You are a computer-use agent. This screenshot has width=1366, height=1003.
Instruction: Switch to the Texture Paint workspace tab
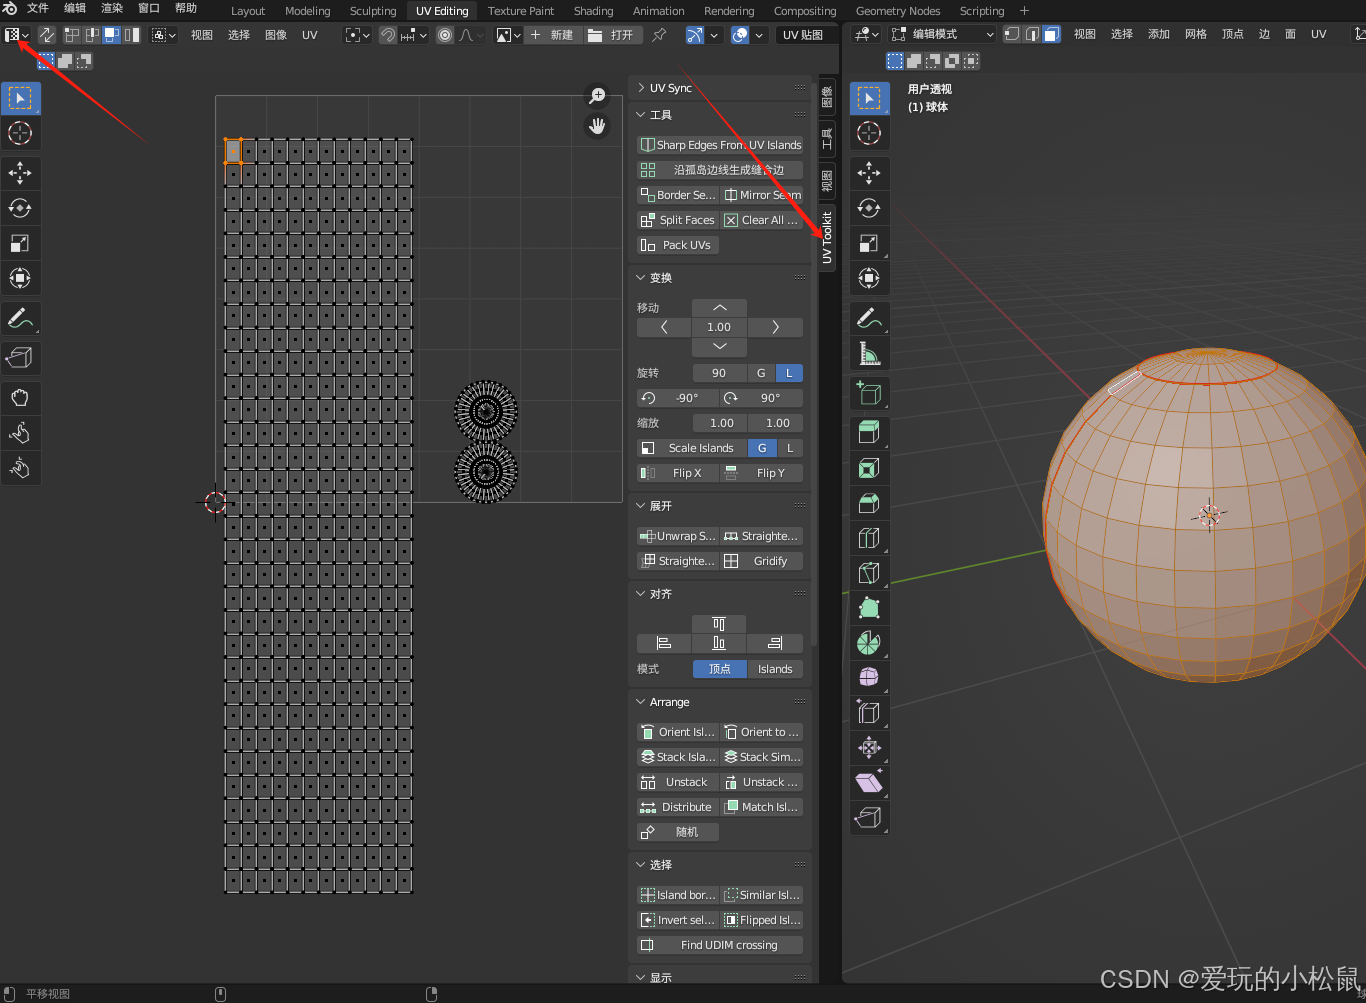pos(520,11)
